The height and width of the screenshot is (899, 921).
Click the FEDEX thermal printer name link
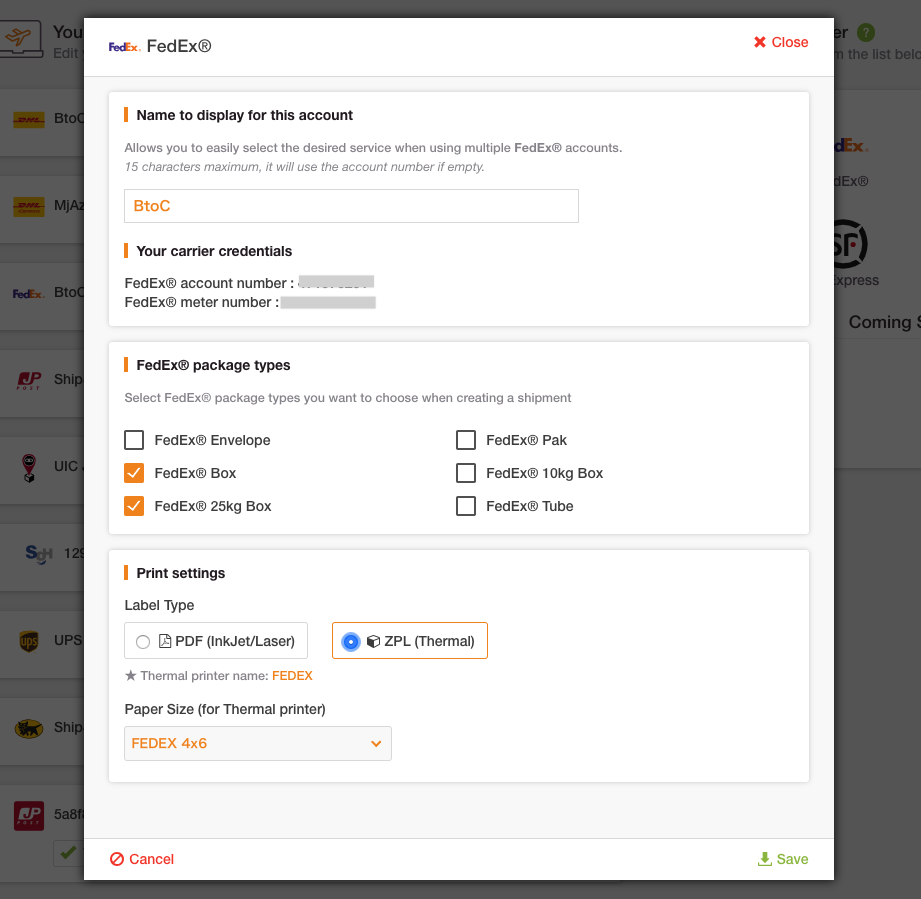click(292, 676)
